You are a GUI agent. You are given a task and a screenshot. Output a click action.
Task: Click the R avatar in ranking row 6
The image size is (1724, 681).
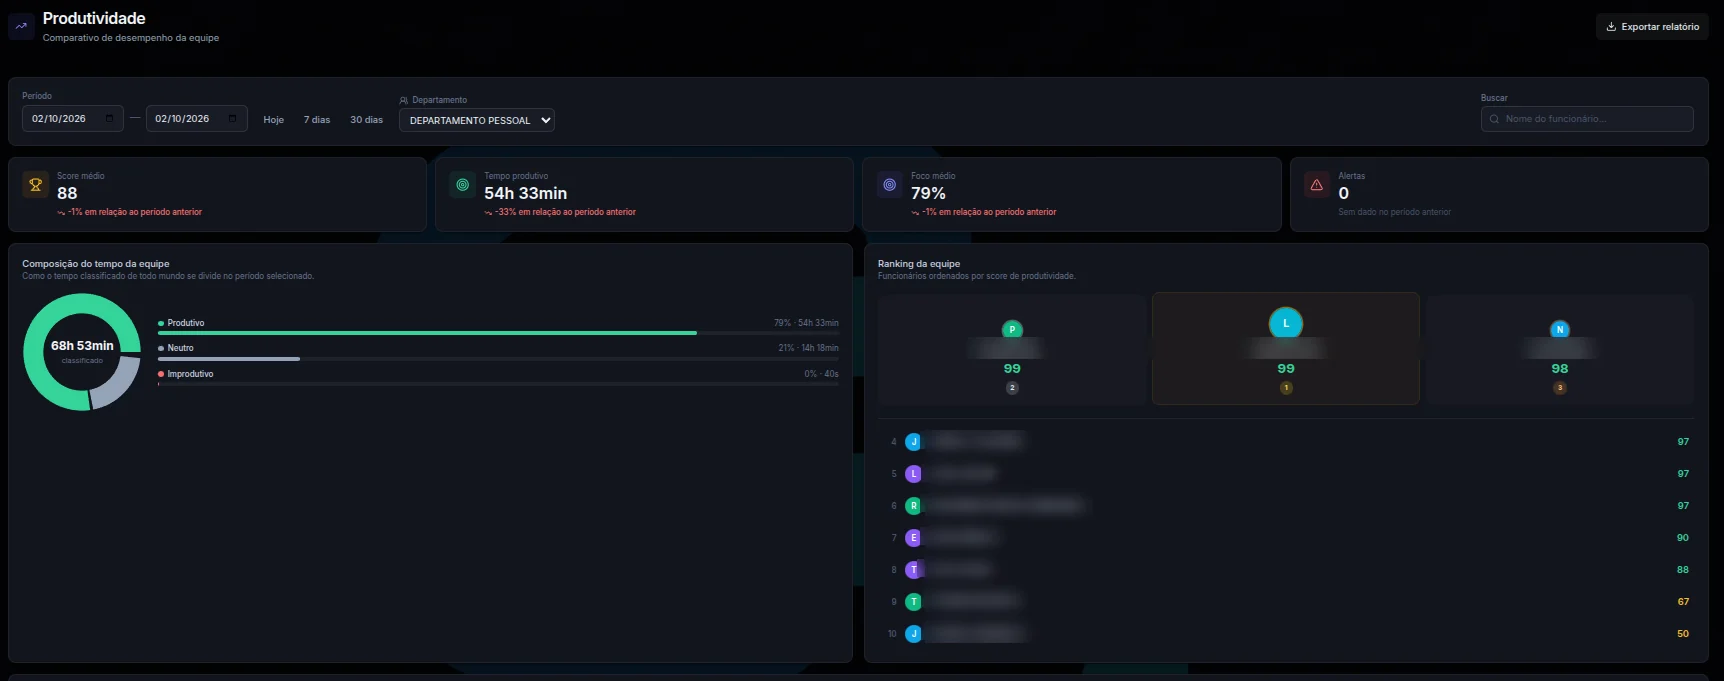tap(913, 506)
